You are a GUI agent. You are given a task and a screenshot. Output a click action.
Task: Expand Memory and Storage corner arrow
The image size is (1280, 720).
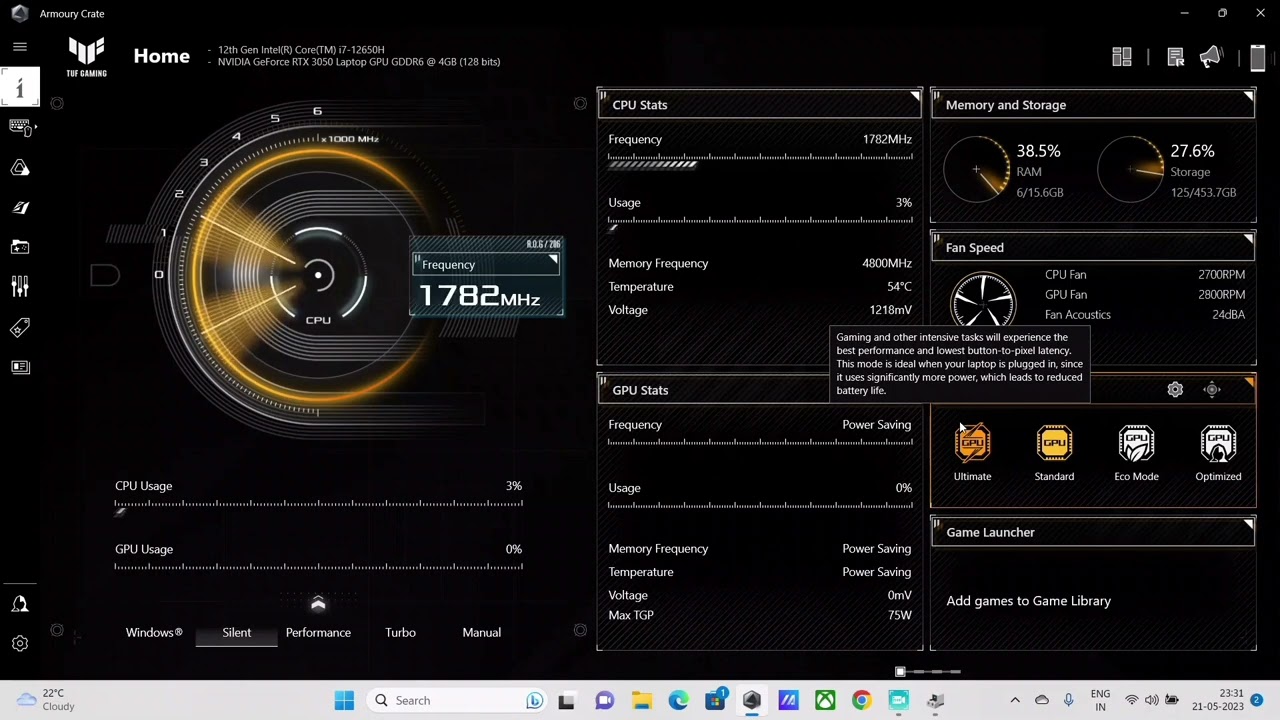[1248, 97]
